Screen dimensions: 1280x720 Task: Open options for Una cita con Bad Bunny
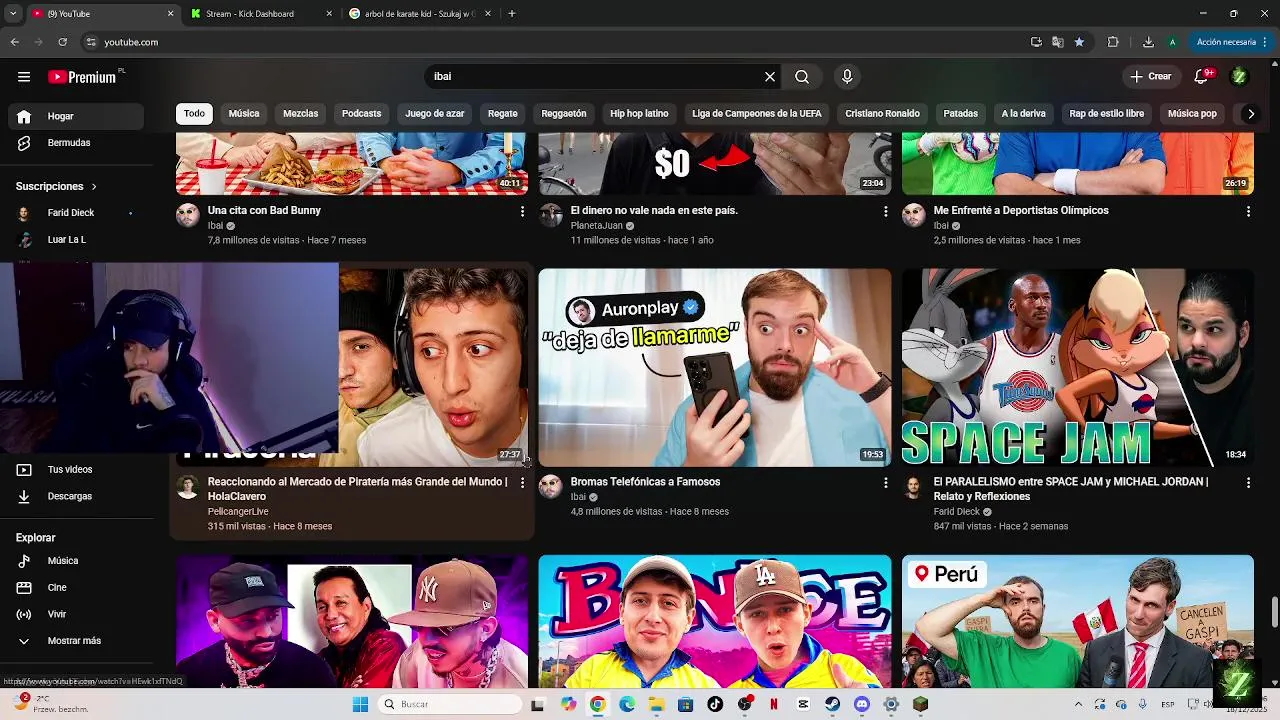tap(522, 212)
